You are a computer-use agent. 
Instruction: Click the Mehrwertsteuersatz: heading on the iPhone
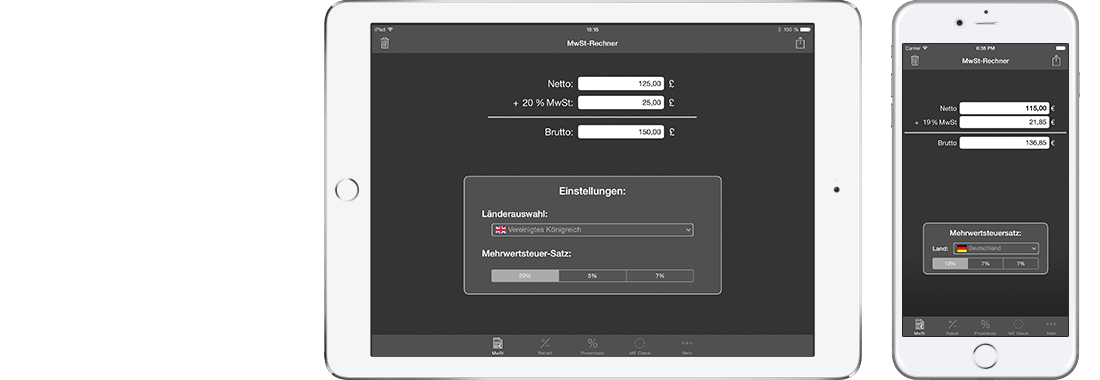[985, 232]
